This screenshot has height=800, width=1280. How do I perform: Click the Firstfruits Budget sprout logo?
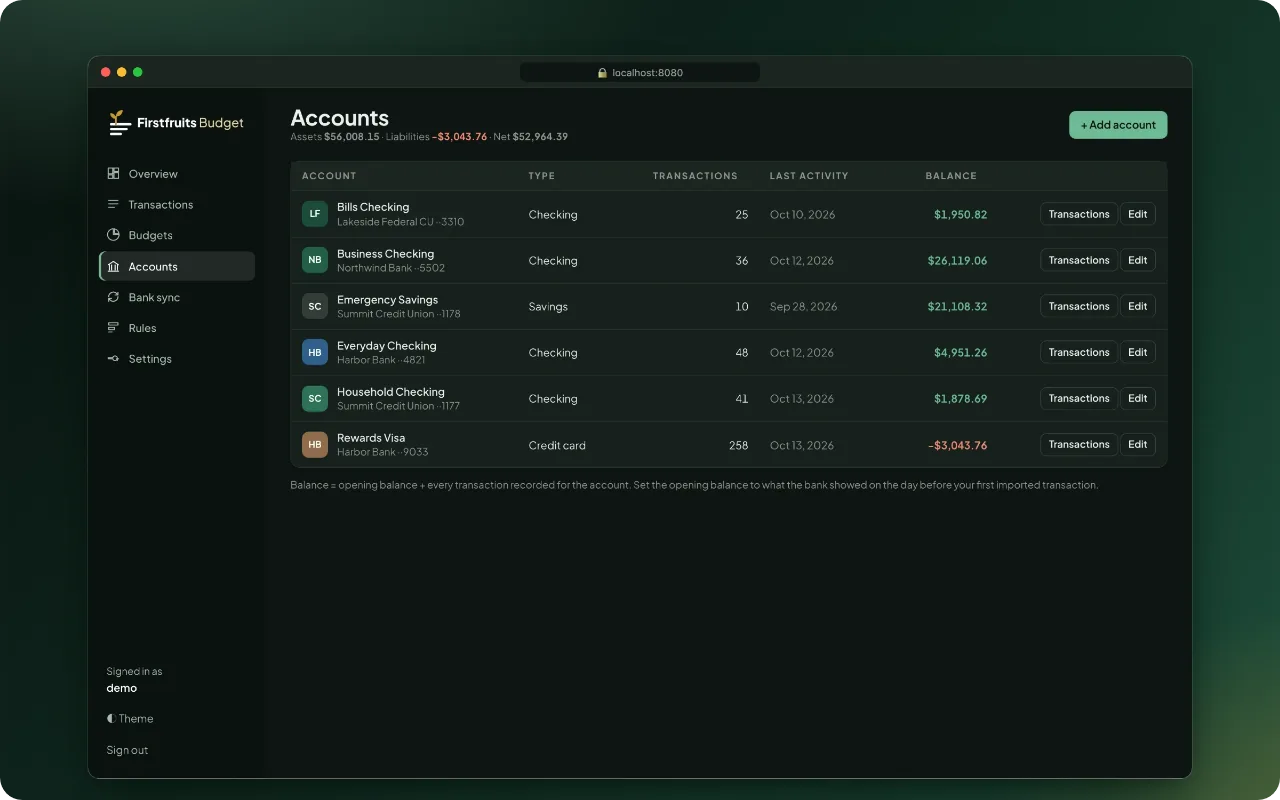point(120,123)
